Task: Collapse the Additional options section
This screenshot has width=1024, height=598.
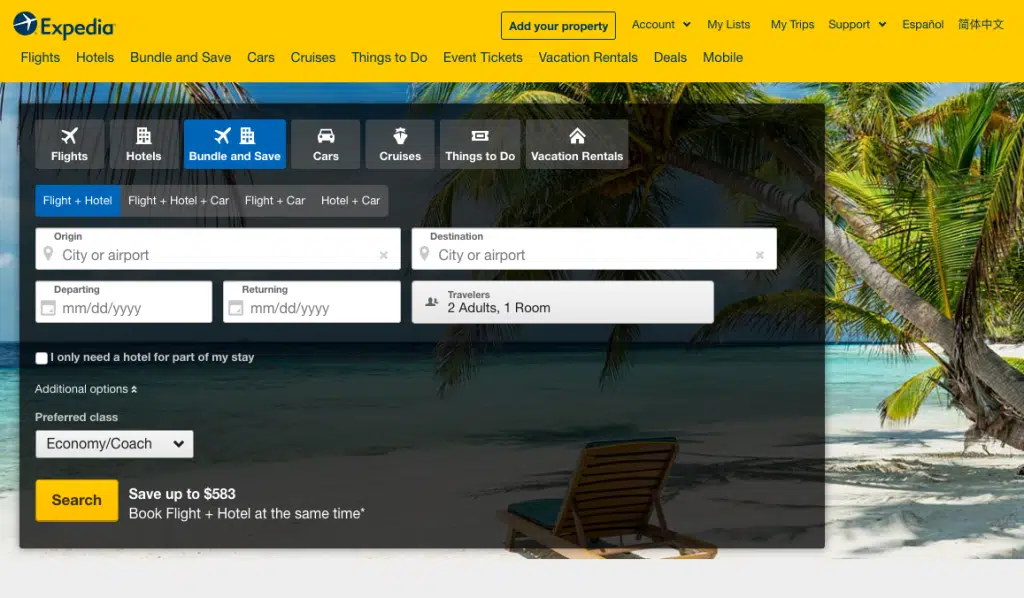Action: point(86,389)
